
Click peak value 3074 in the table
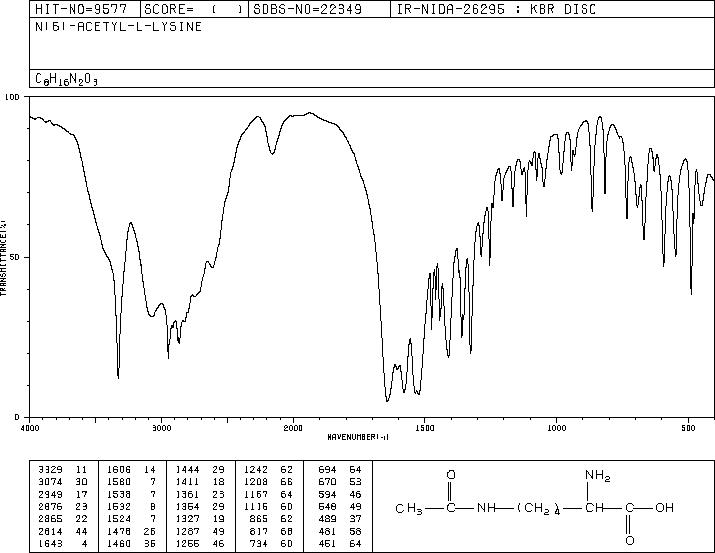(x=50, y=482)
